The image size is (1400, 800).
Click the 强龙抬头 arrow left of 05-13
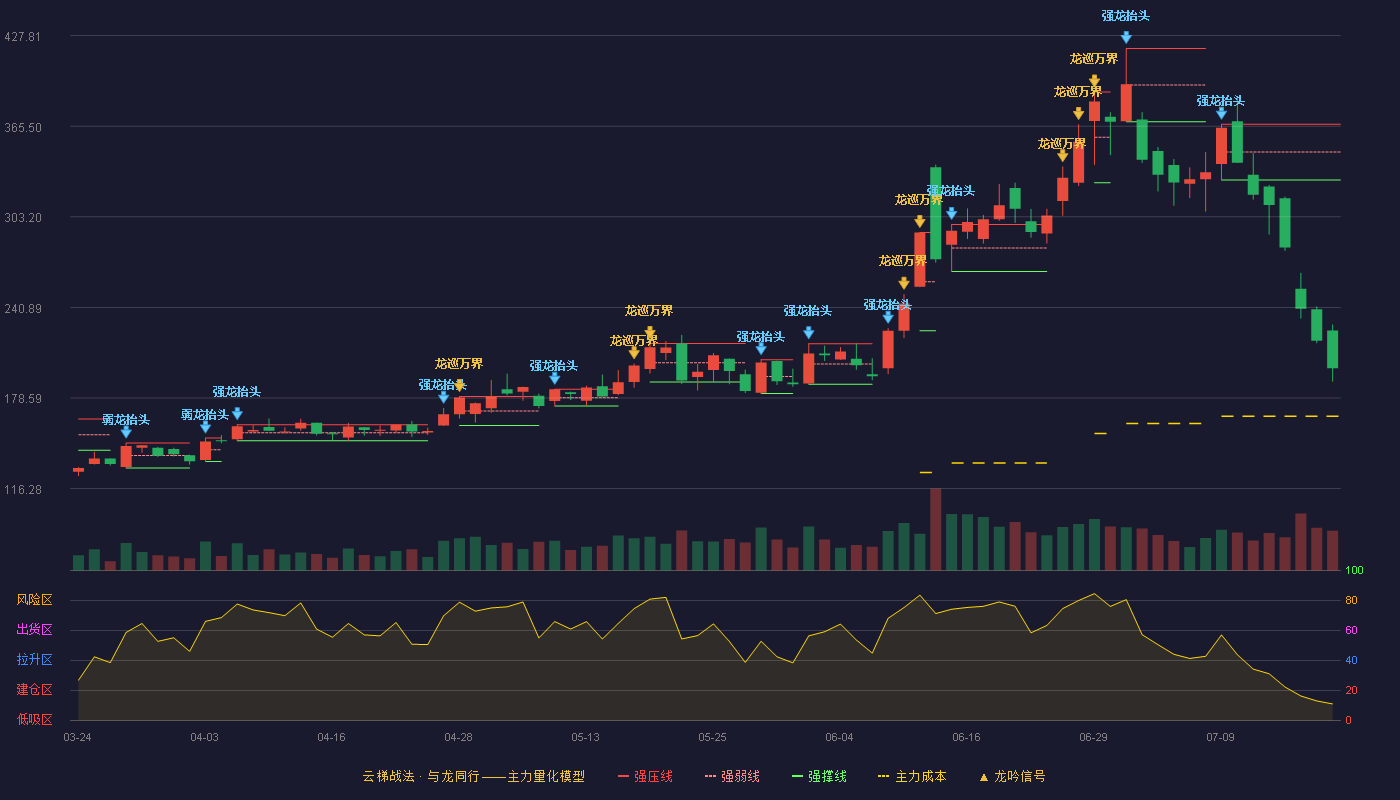tap(554, 378)
